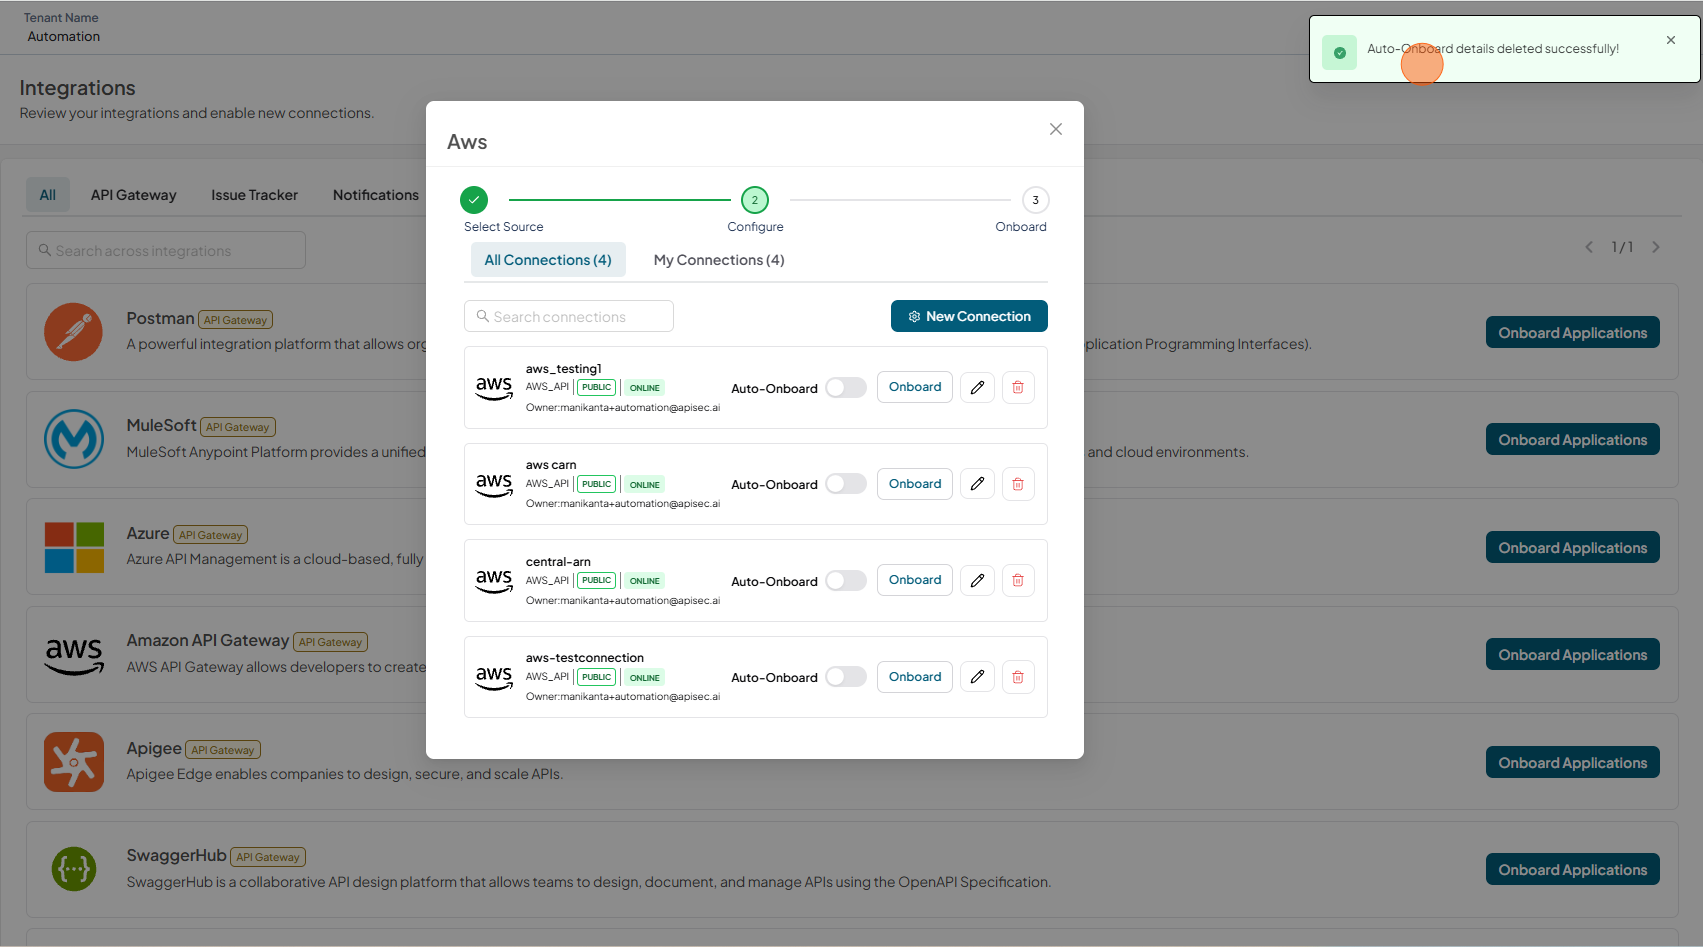Image resolution: width=1703 pixels, height=947 pixels.
Task: Select the All Connections (4) tab
Action: tap(548, 260)
